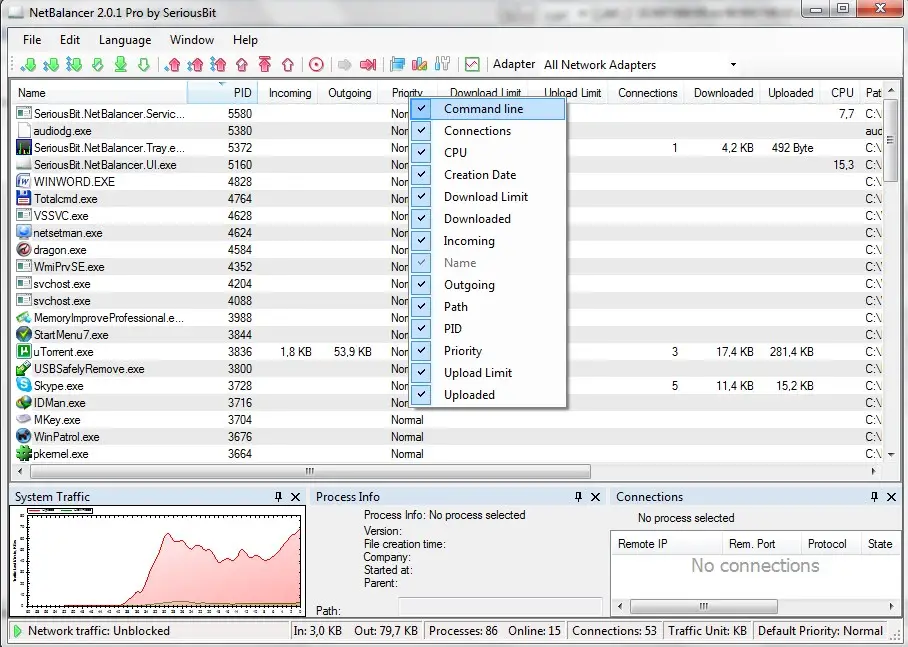Select Priority entry in column menu

click(x=488, y=351)
